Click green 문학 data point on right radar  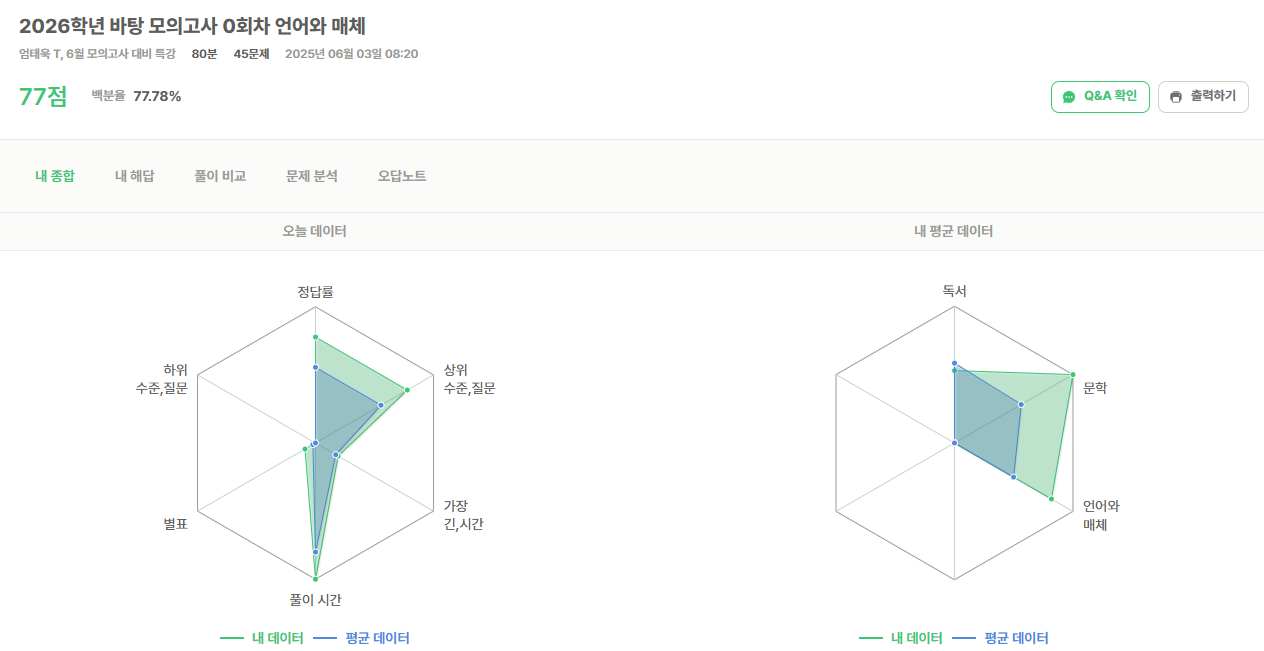pos(1073,375)
